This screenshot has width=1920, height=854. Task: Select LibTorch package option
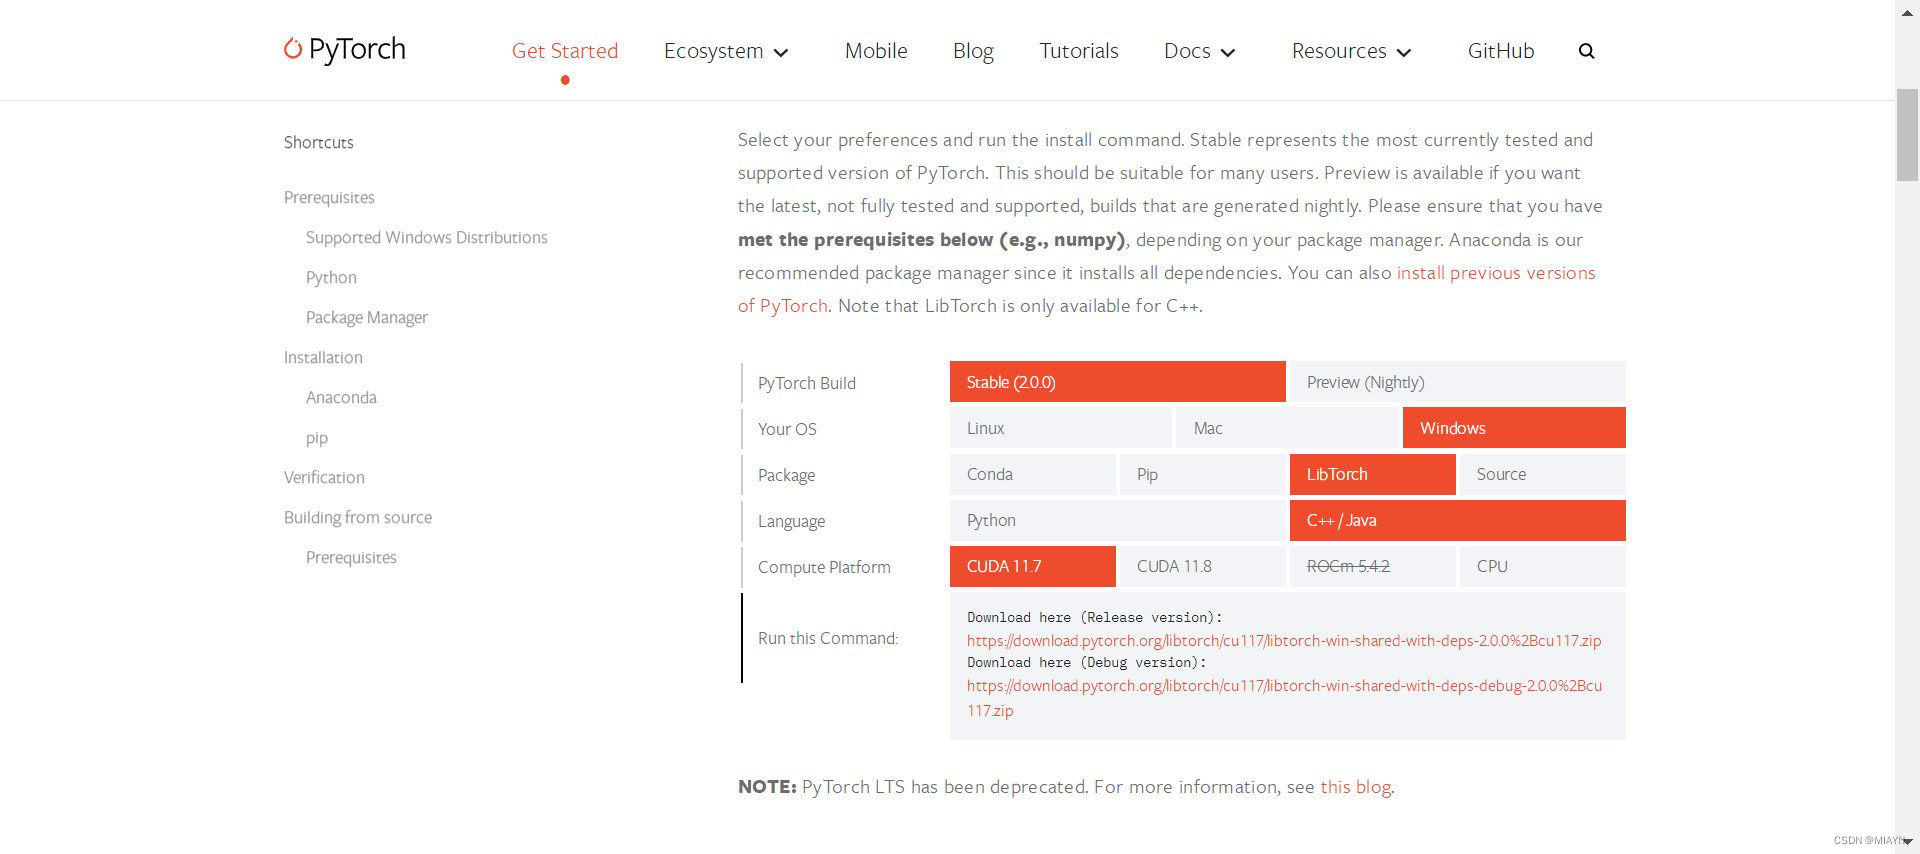click(x=1373, y=474)
